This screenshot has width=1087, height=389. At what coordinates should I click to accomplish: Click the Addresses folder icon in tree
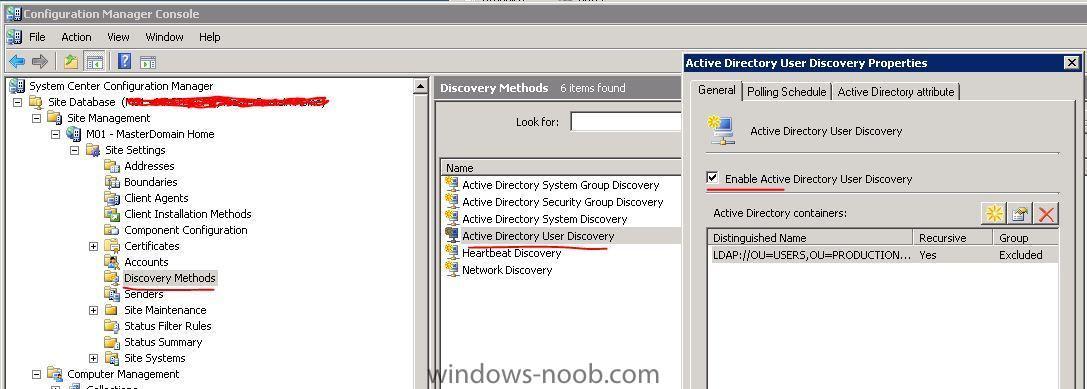(112, 166)
